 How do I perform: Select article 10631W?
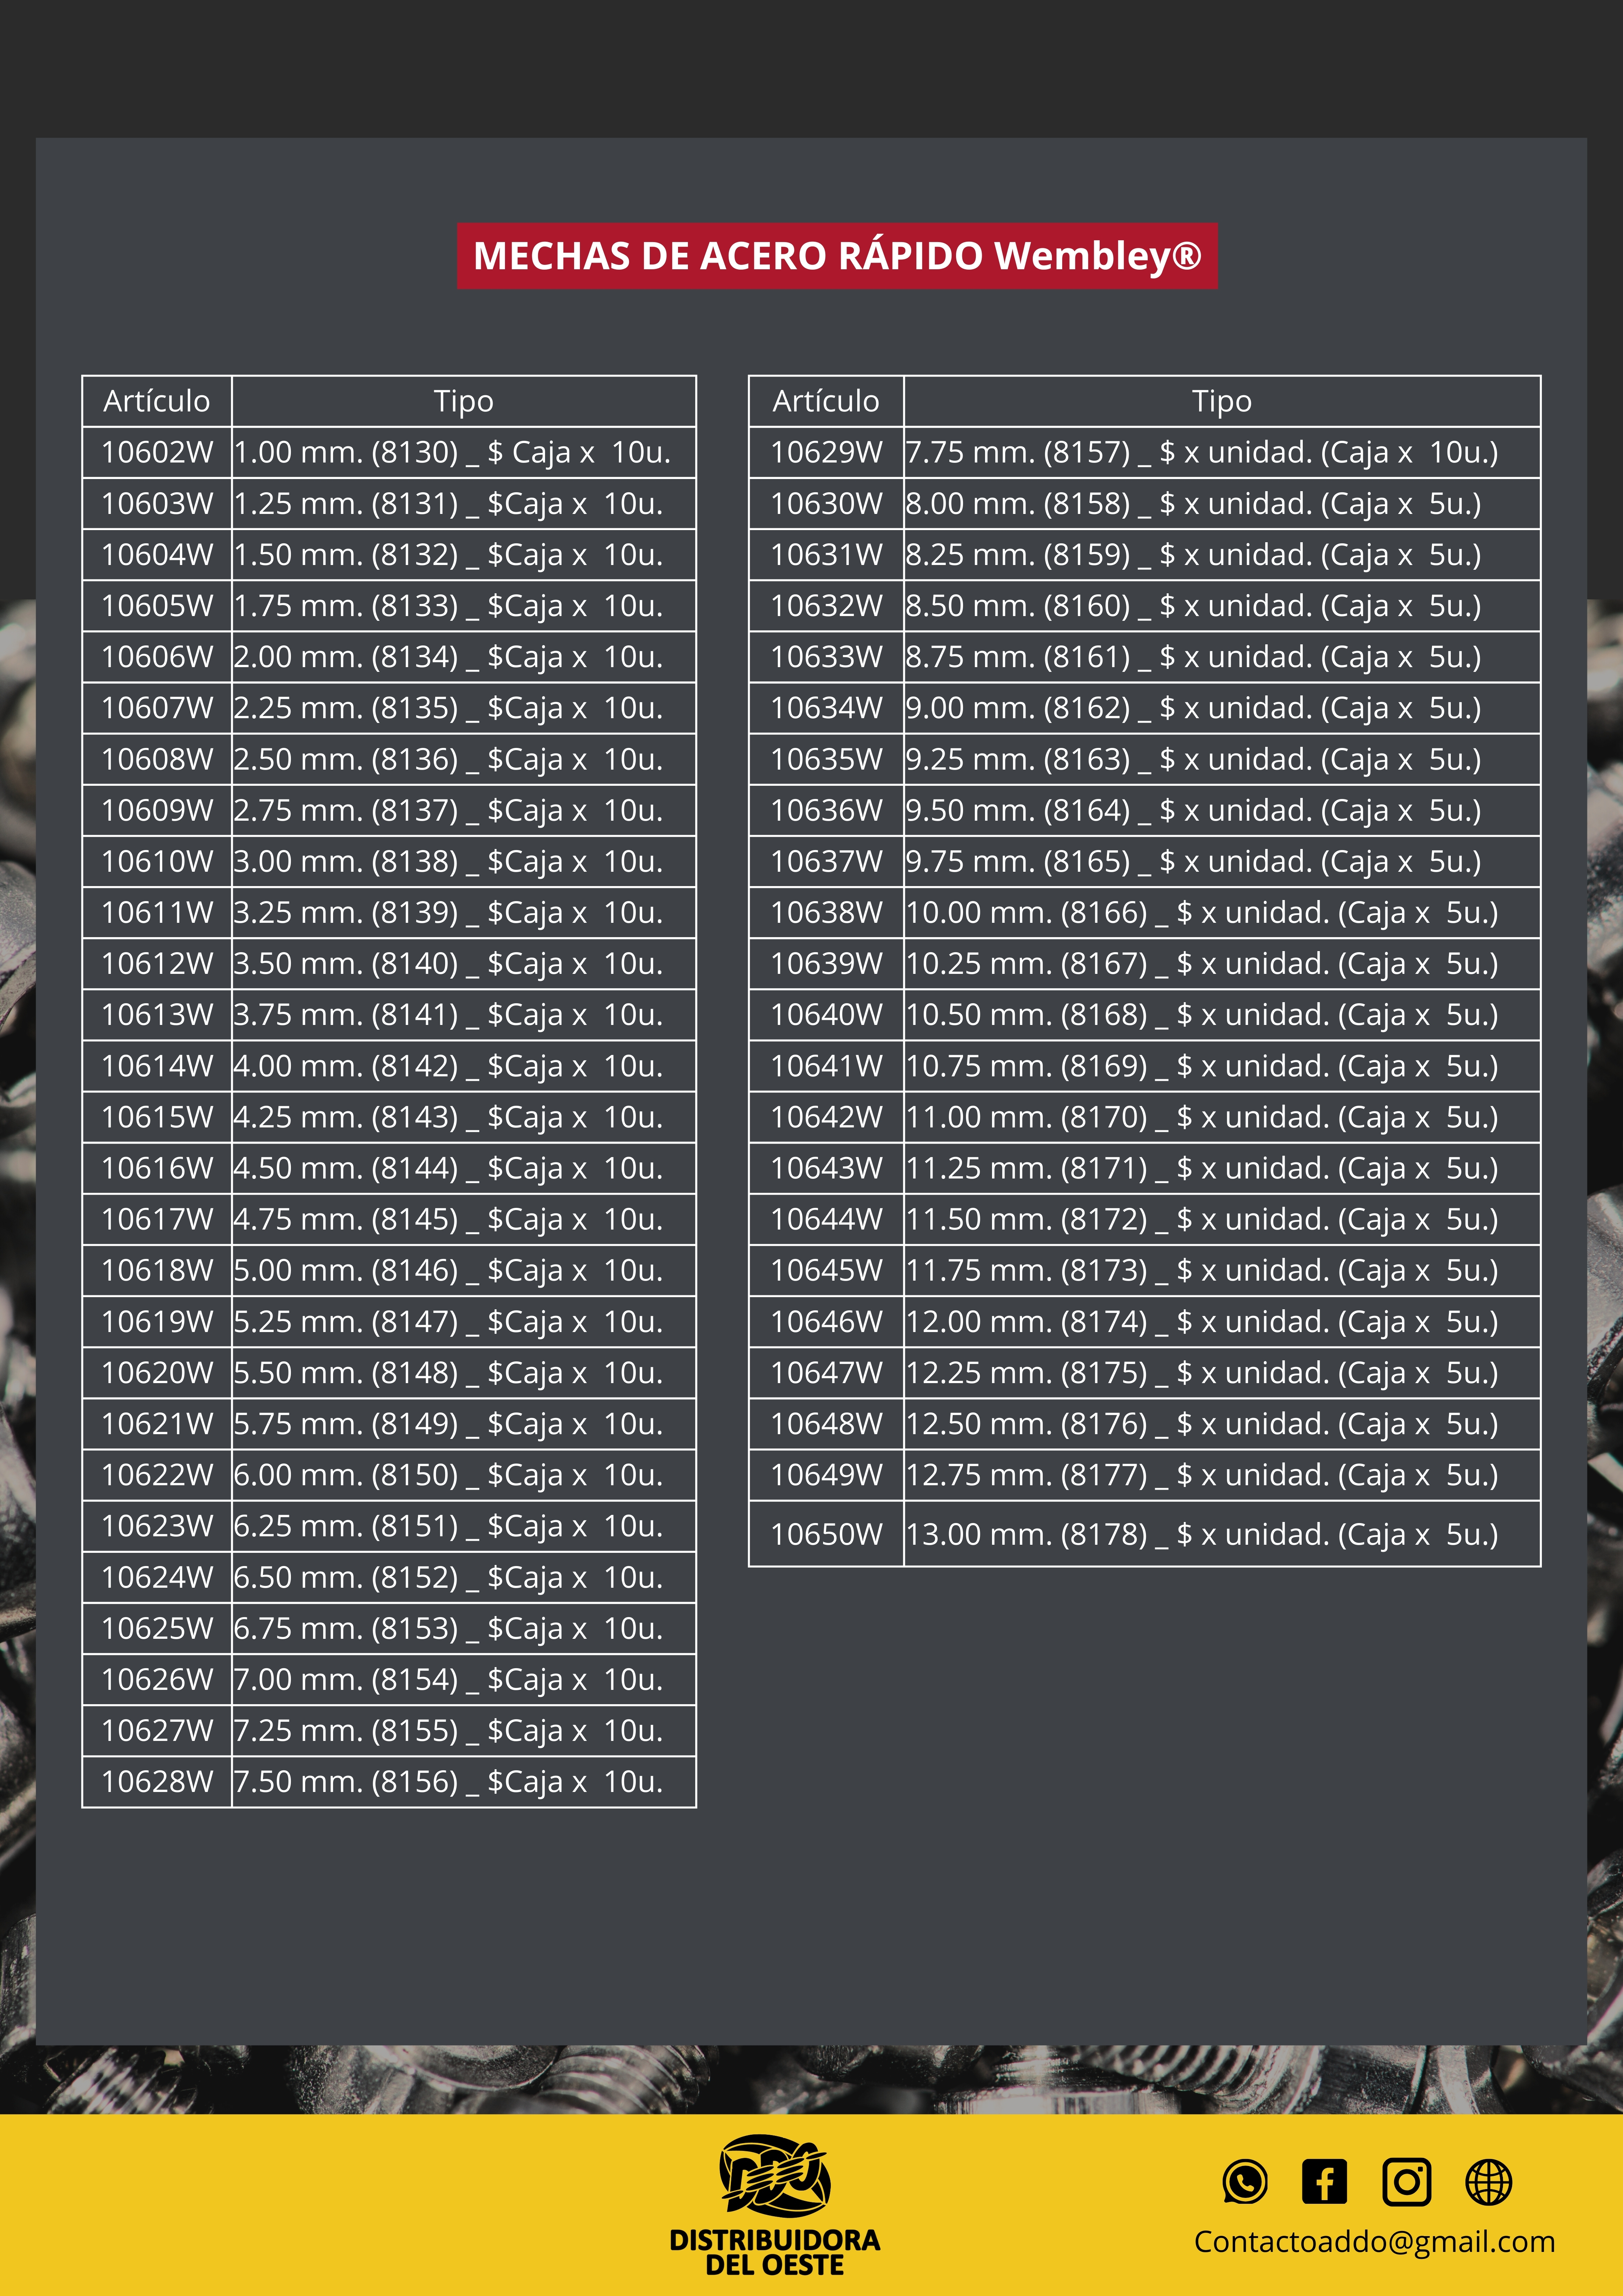coord(826,555)
